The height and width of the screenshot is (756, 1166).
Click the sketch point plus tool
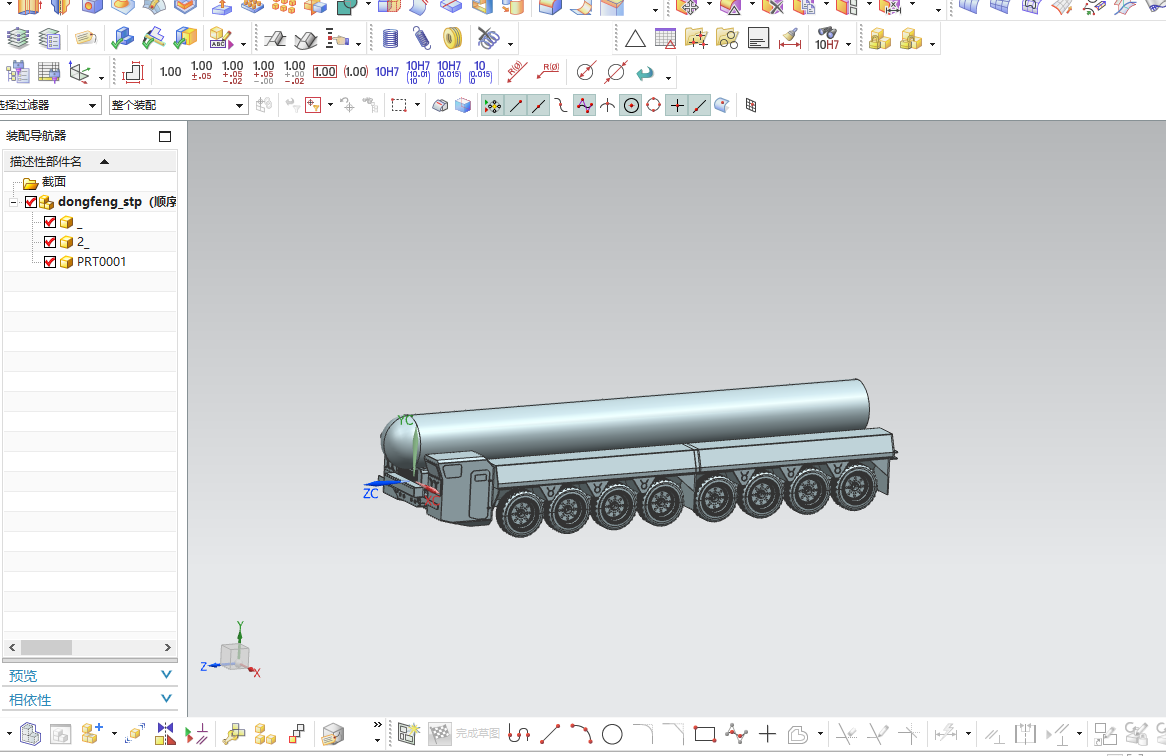coord(767,735)
